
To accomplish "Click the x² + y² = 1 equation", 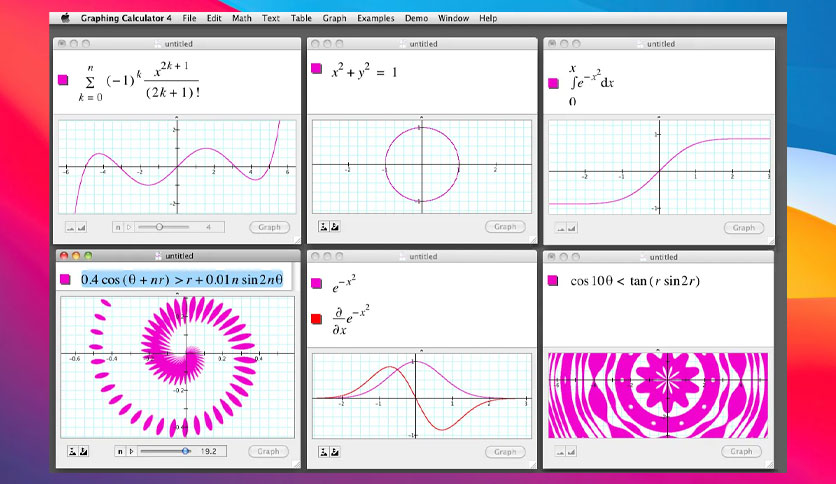I will (365, 70).
